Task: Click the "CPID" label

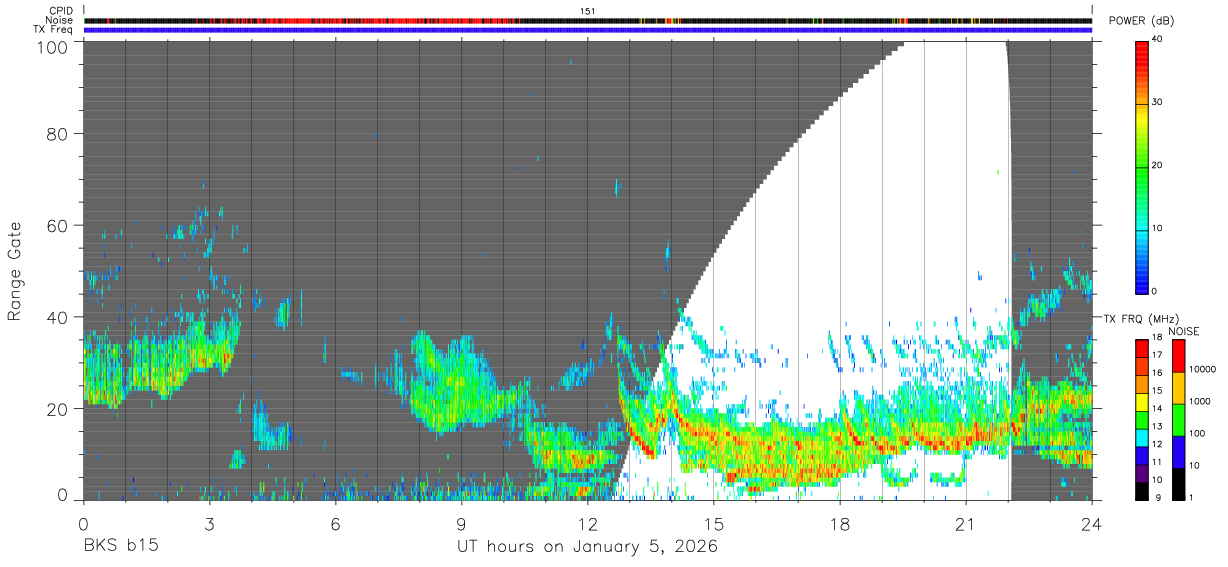Action: pos(61,11)
